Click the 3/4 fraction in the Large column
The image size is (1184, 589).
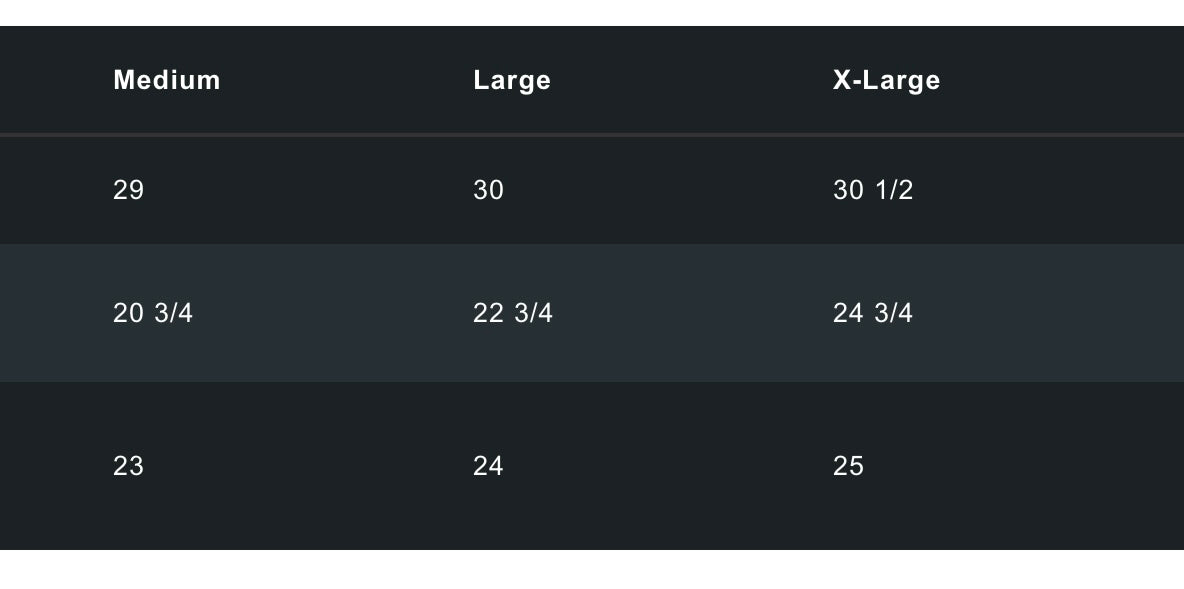[x=534, y=313]
